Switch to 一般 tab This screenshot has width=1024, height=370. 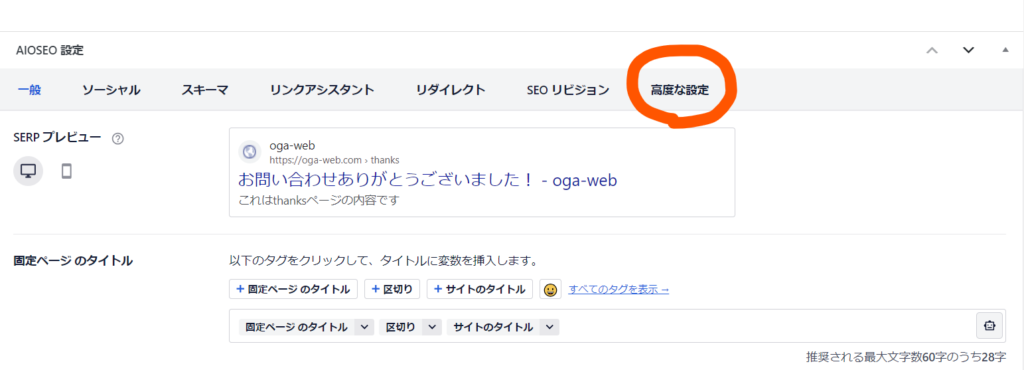[29, 90]
